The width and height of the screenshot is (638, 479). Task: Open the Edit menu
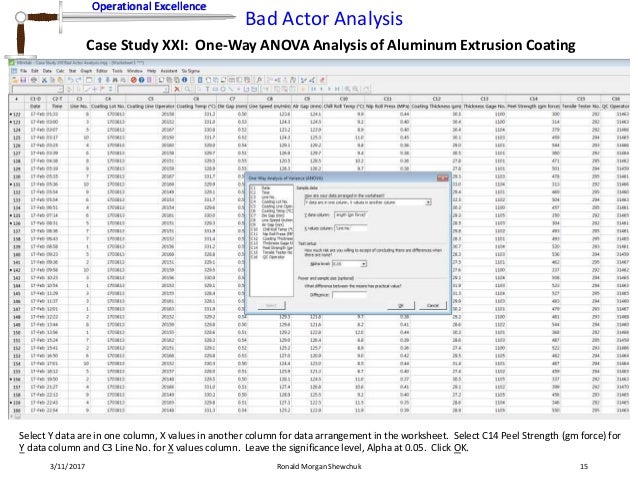tap(35, 71)
